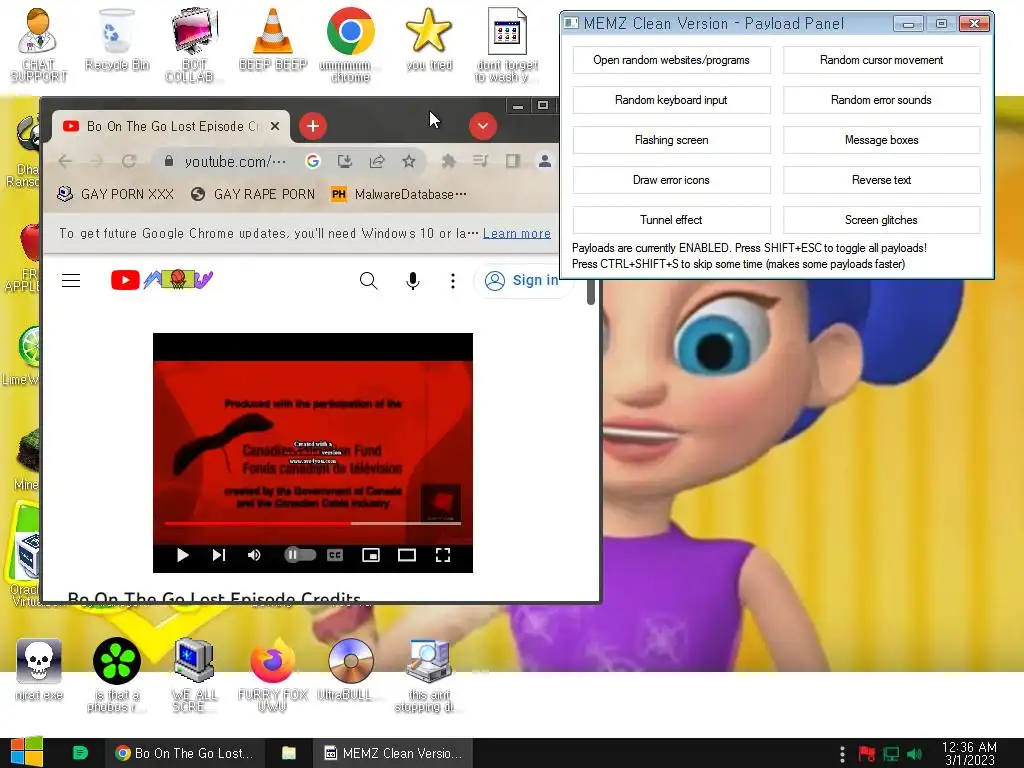Open YouTube three-dot settings menu

click(x=453, y=281)
